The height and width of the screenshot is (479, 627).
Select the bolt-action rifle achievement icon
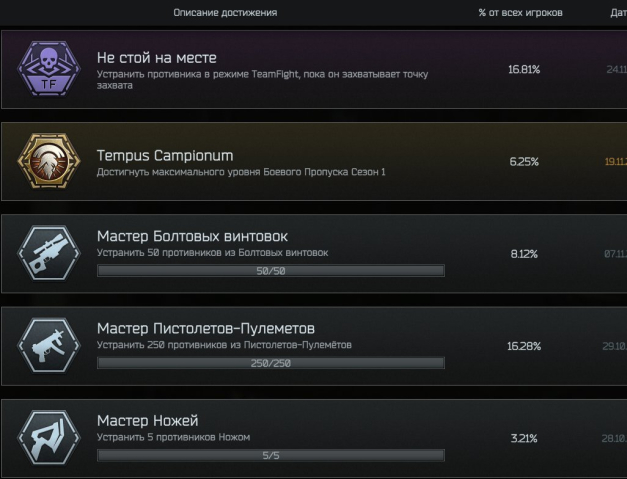click(49, 253)
